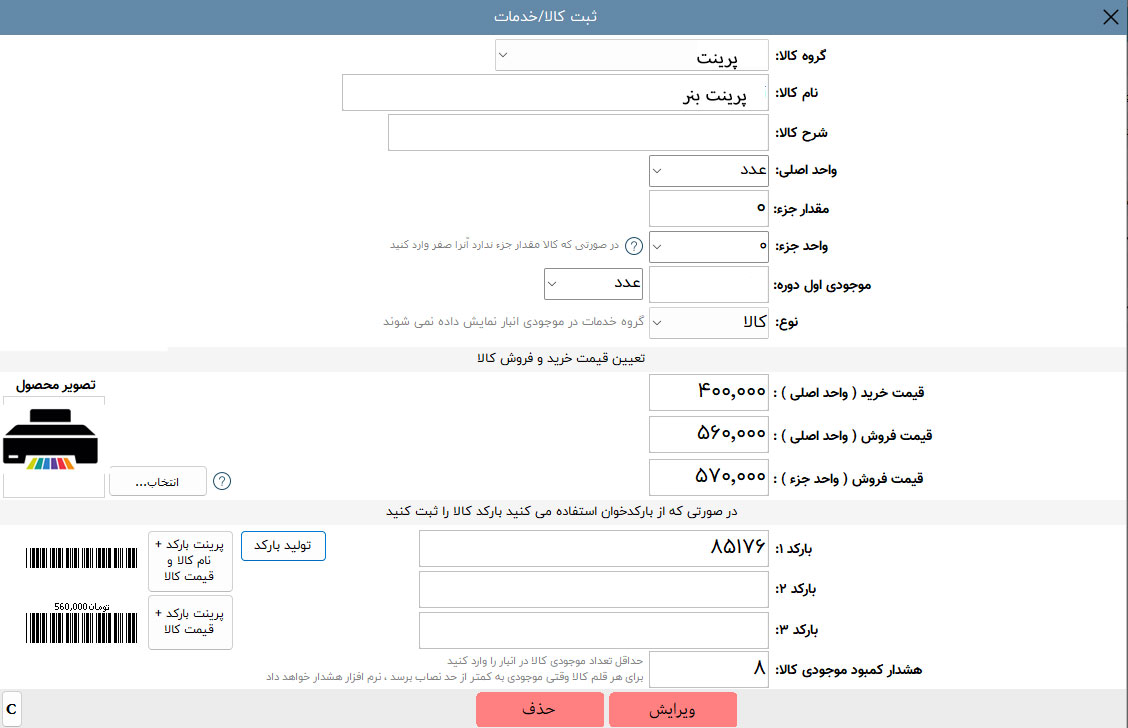The height and width of the screenshot is (728, 1128).
Task: Click the ویرایش button
Action: 673,709
